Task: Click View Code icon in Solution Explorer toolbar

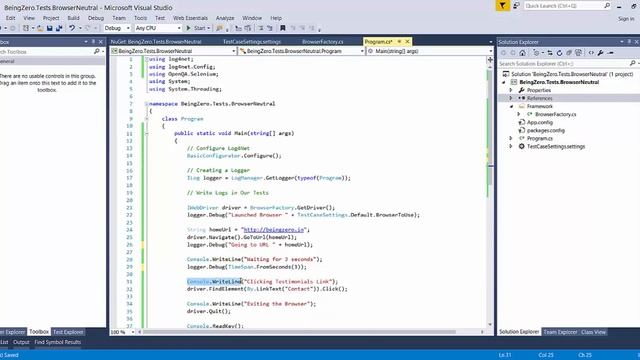Action: (591, 53)
